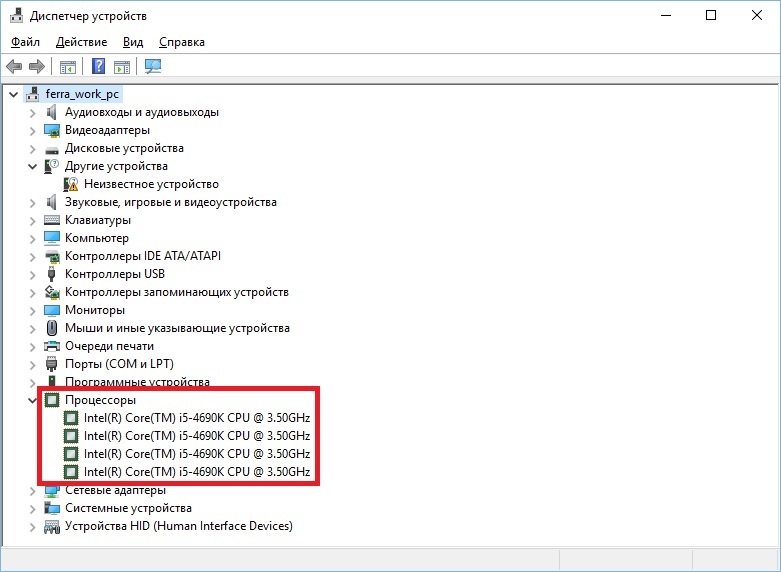The width and height of the screenshot is (781, 572).
Task: Select the Контроллеры USB category label
Action: click(115, 274)
